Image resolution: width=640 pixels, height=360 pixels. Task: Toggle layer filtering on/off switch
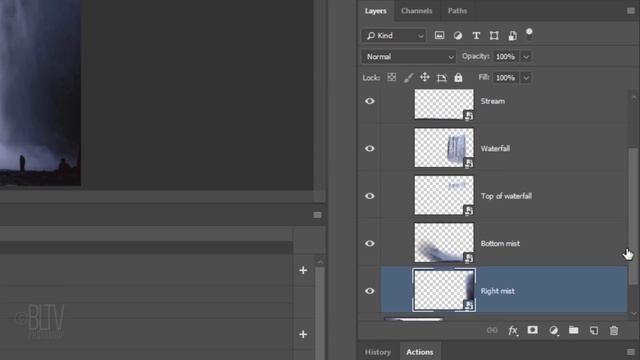tap(529, 33)
